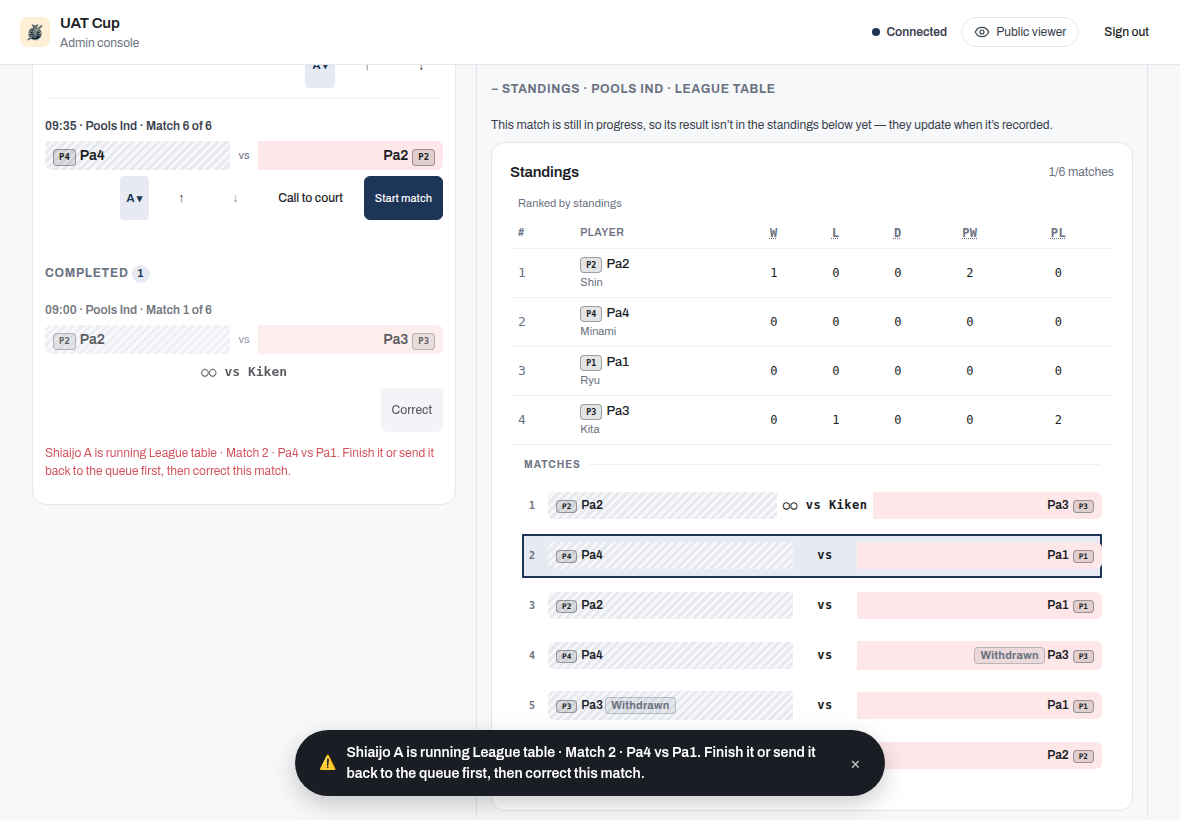Select the Pa1 Ryu standings row
The height and width of the screenshot is (820, 1180).
coord(812,371)
